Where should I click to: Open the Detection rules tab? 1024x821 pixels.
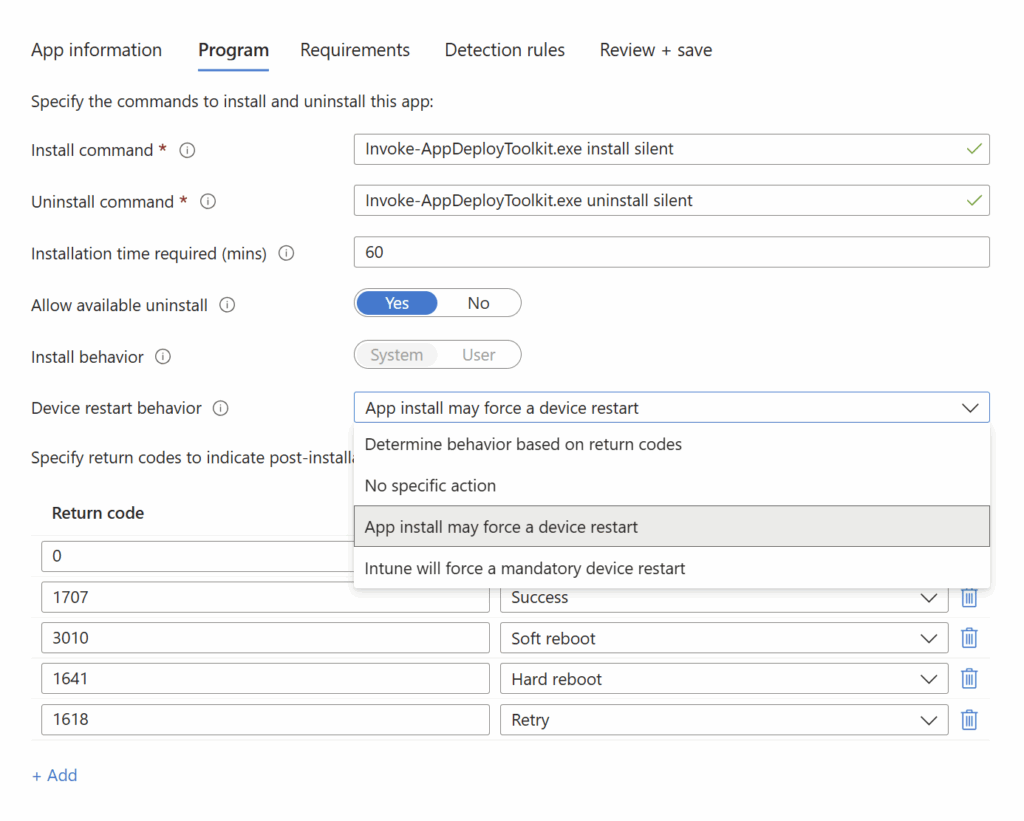505,50
